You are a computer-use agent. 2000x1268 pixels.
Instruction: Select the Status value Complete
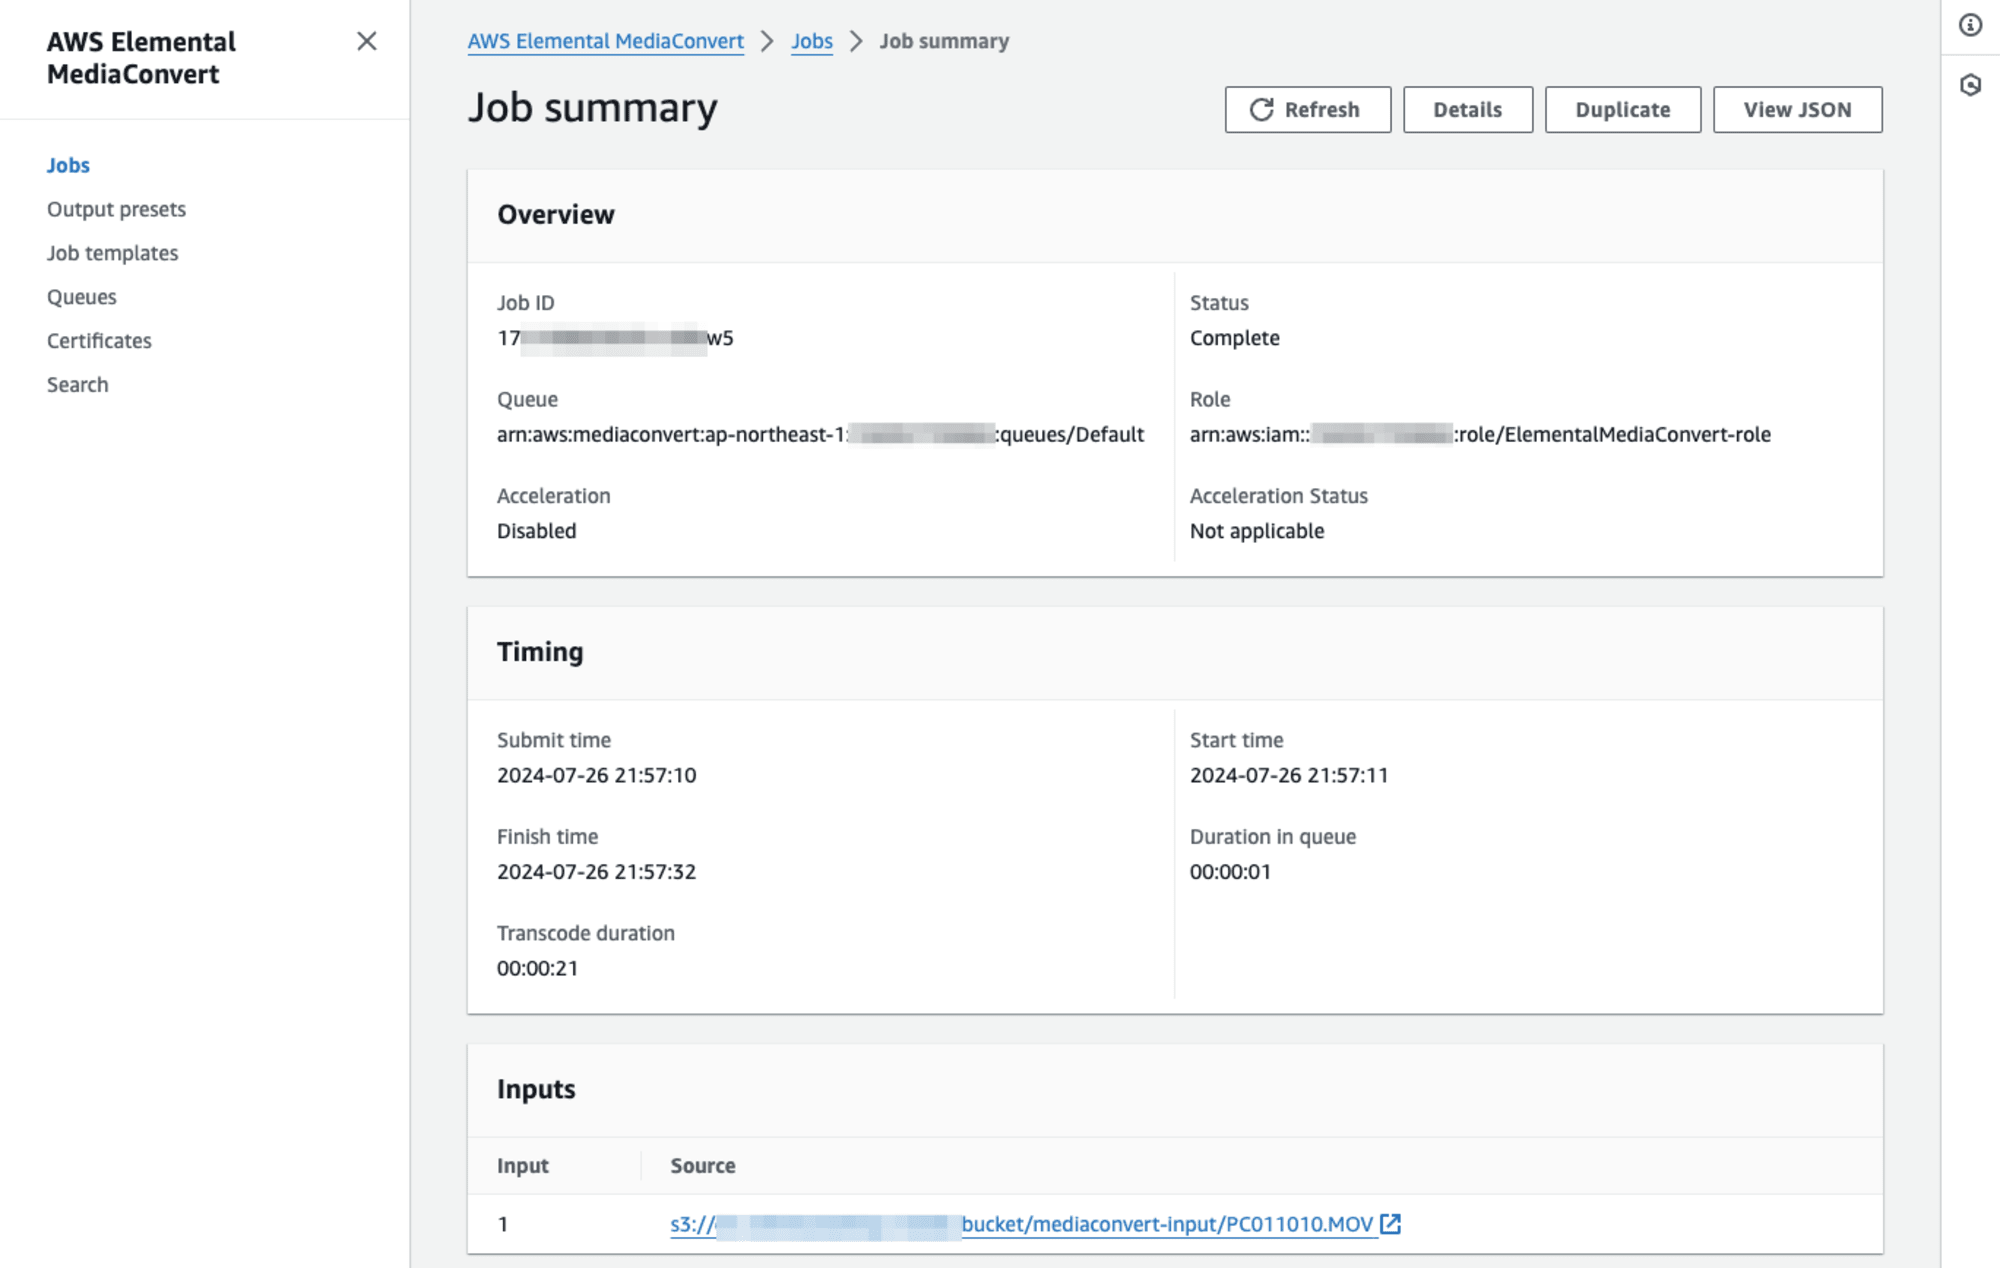[x=1234, y=338]
